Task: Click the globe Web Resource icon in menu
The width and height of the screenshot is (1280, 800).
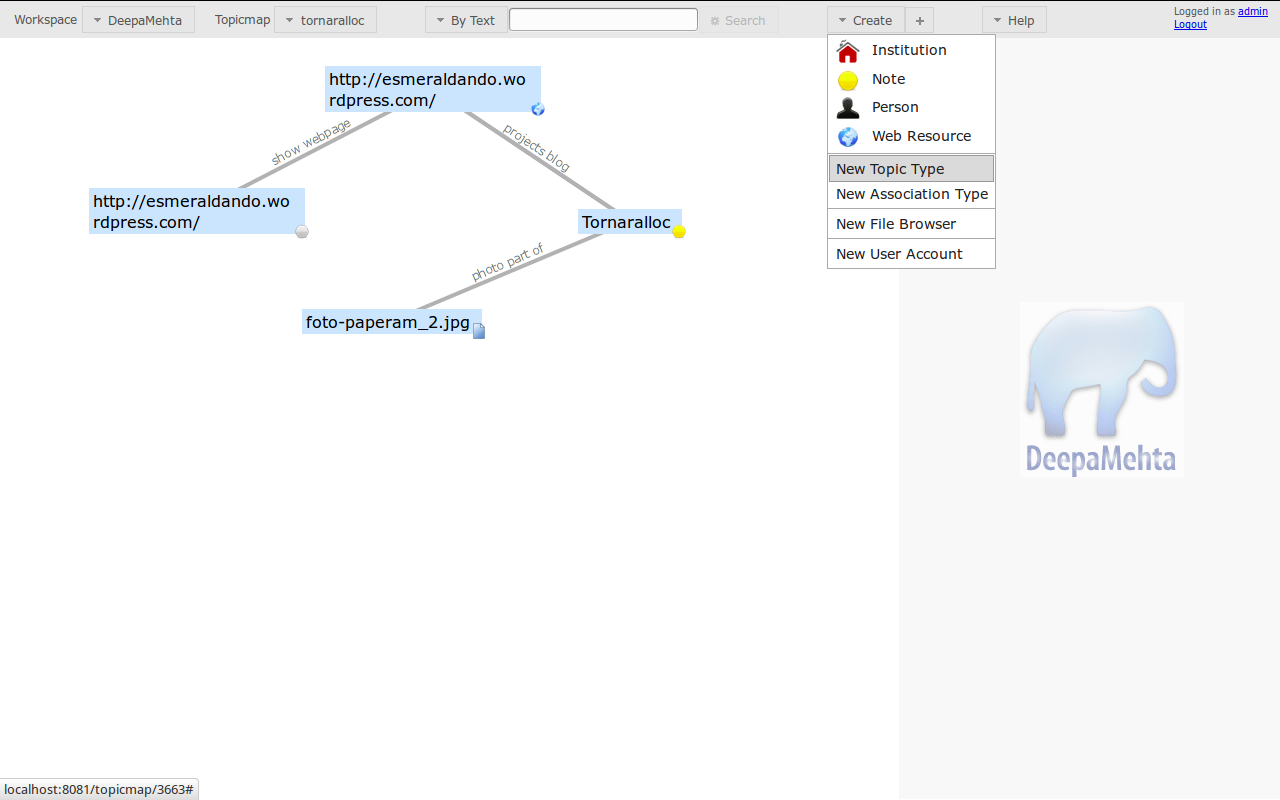Action: click(x=848, y=137)
